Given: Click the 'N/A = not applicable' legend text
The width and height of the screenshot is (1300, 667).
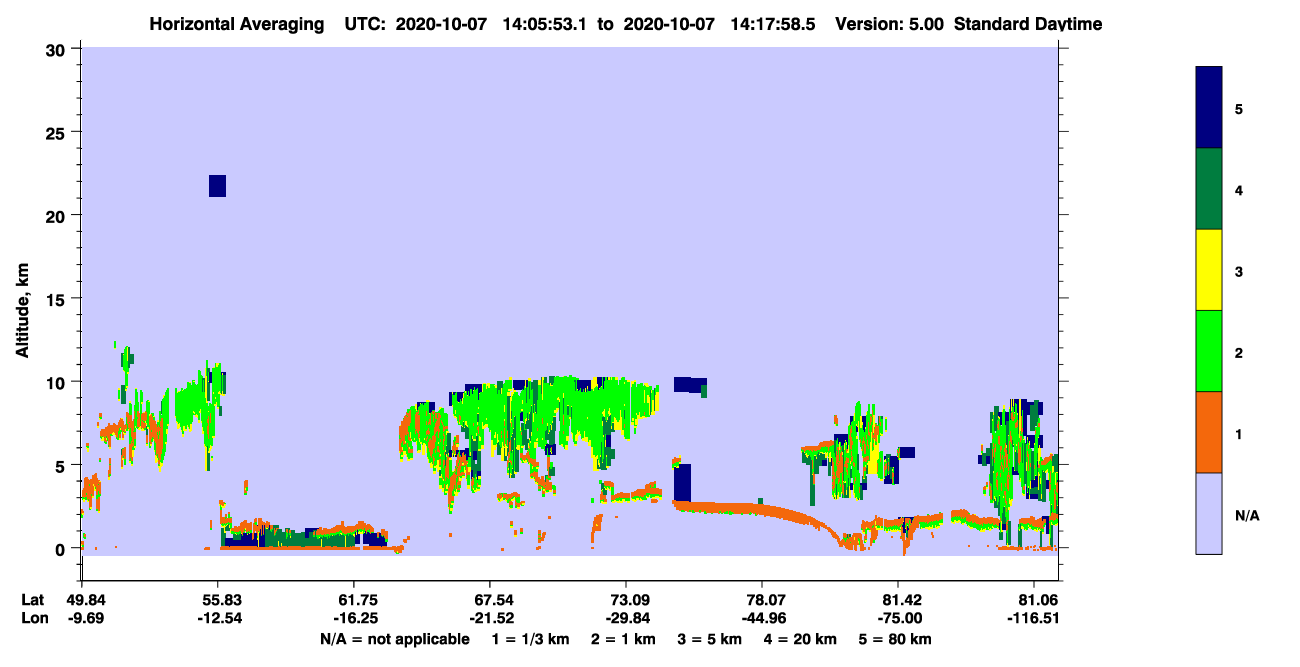Looking at the screenshot, I should coord(395,639).
